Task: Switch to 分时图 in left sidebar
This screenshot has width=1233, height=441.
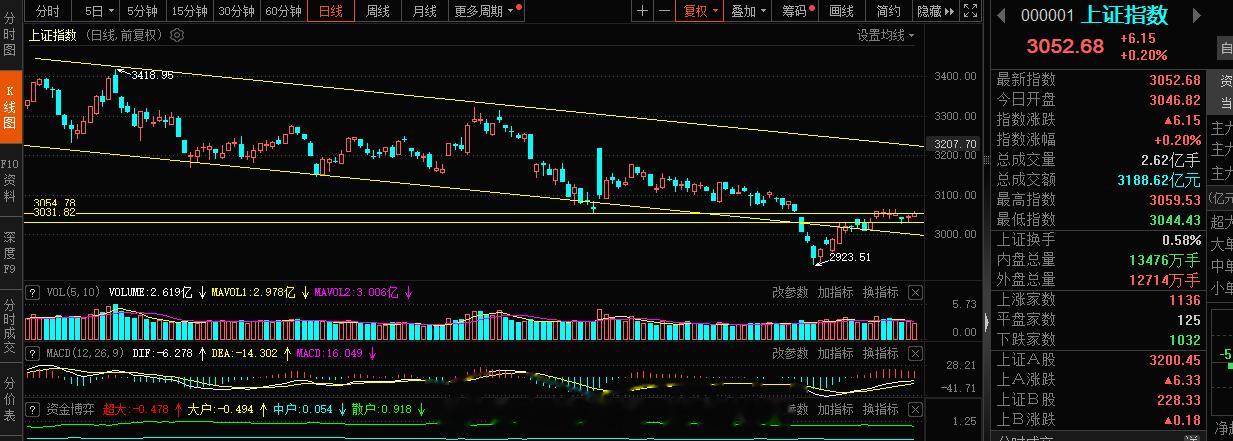Action: click(10, 33)
